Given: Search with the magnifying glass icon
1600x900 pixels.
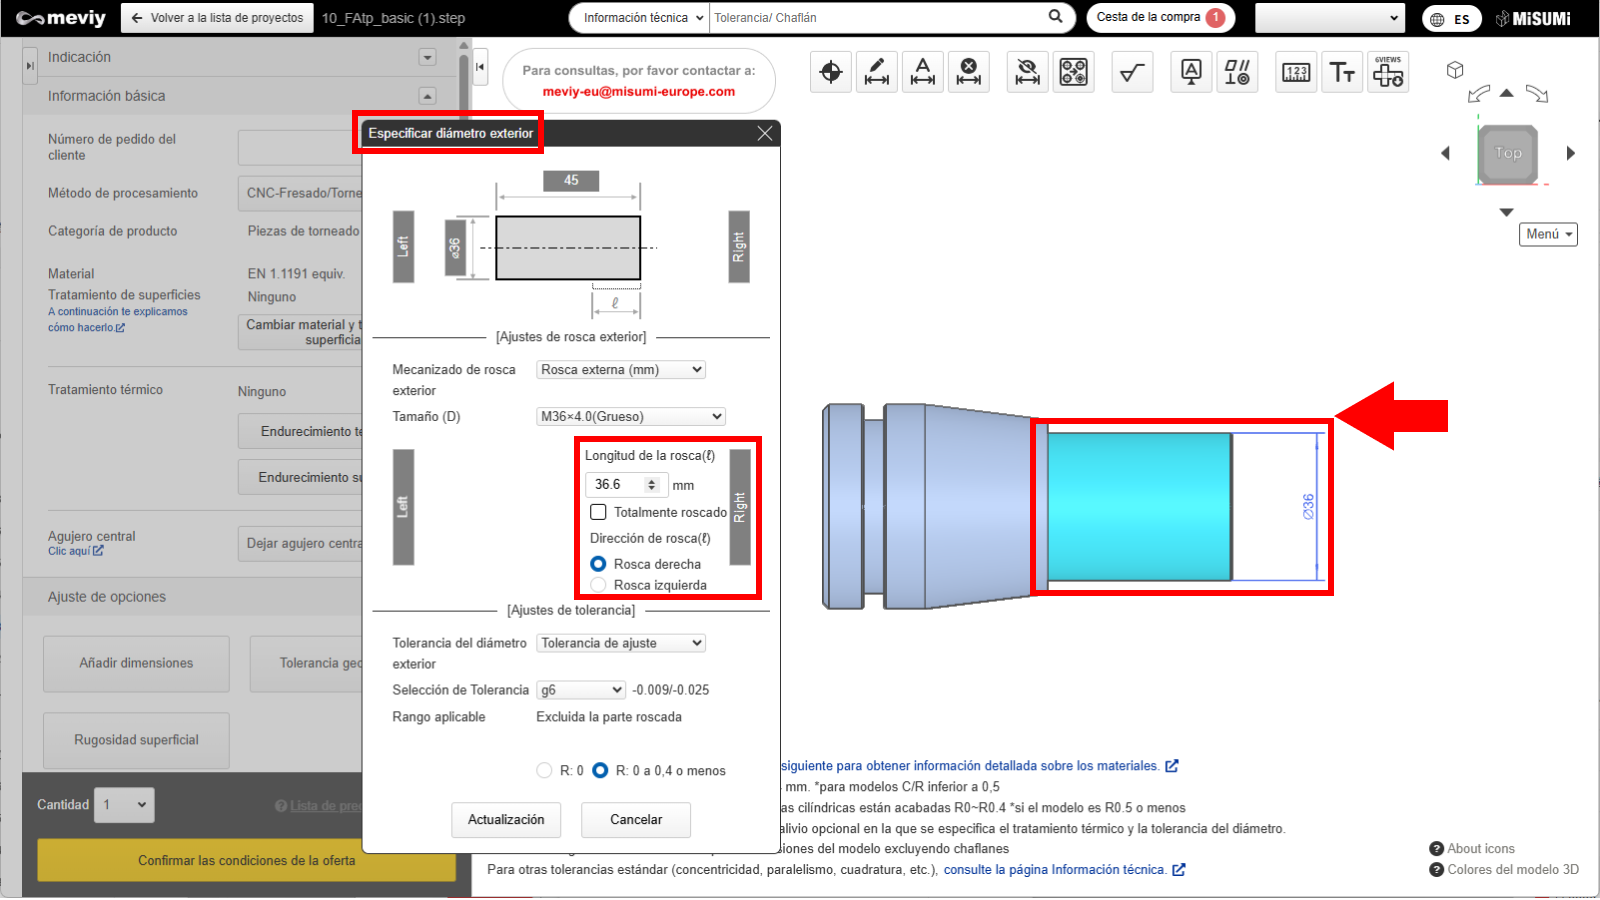Looking at the screenshot, I should (1055, 17).
